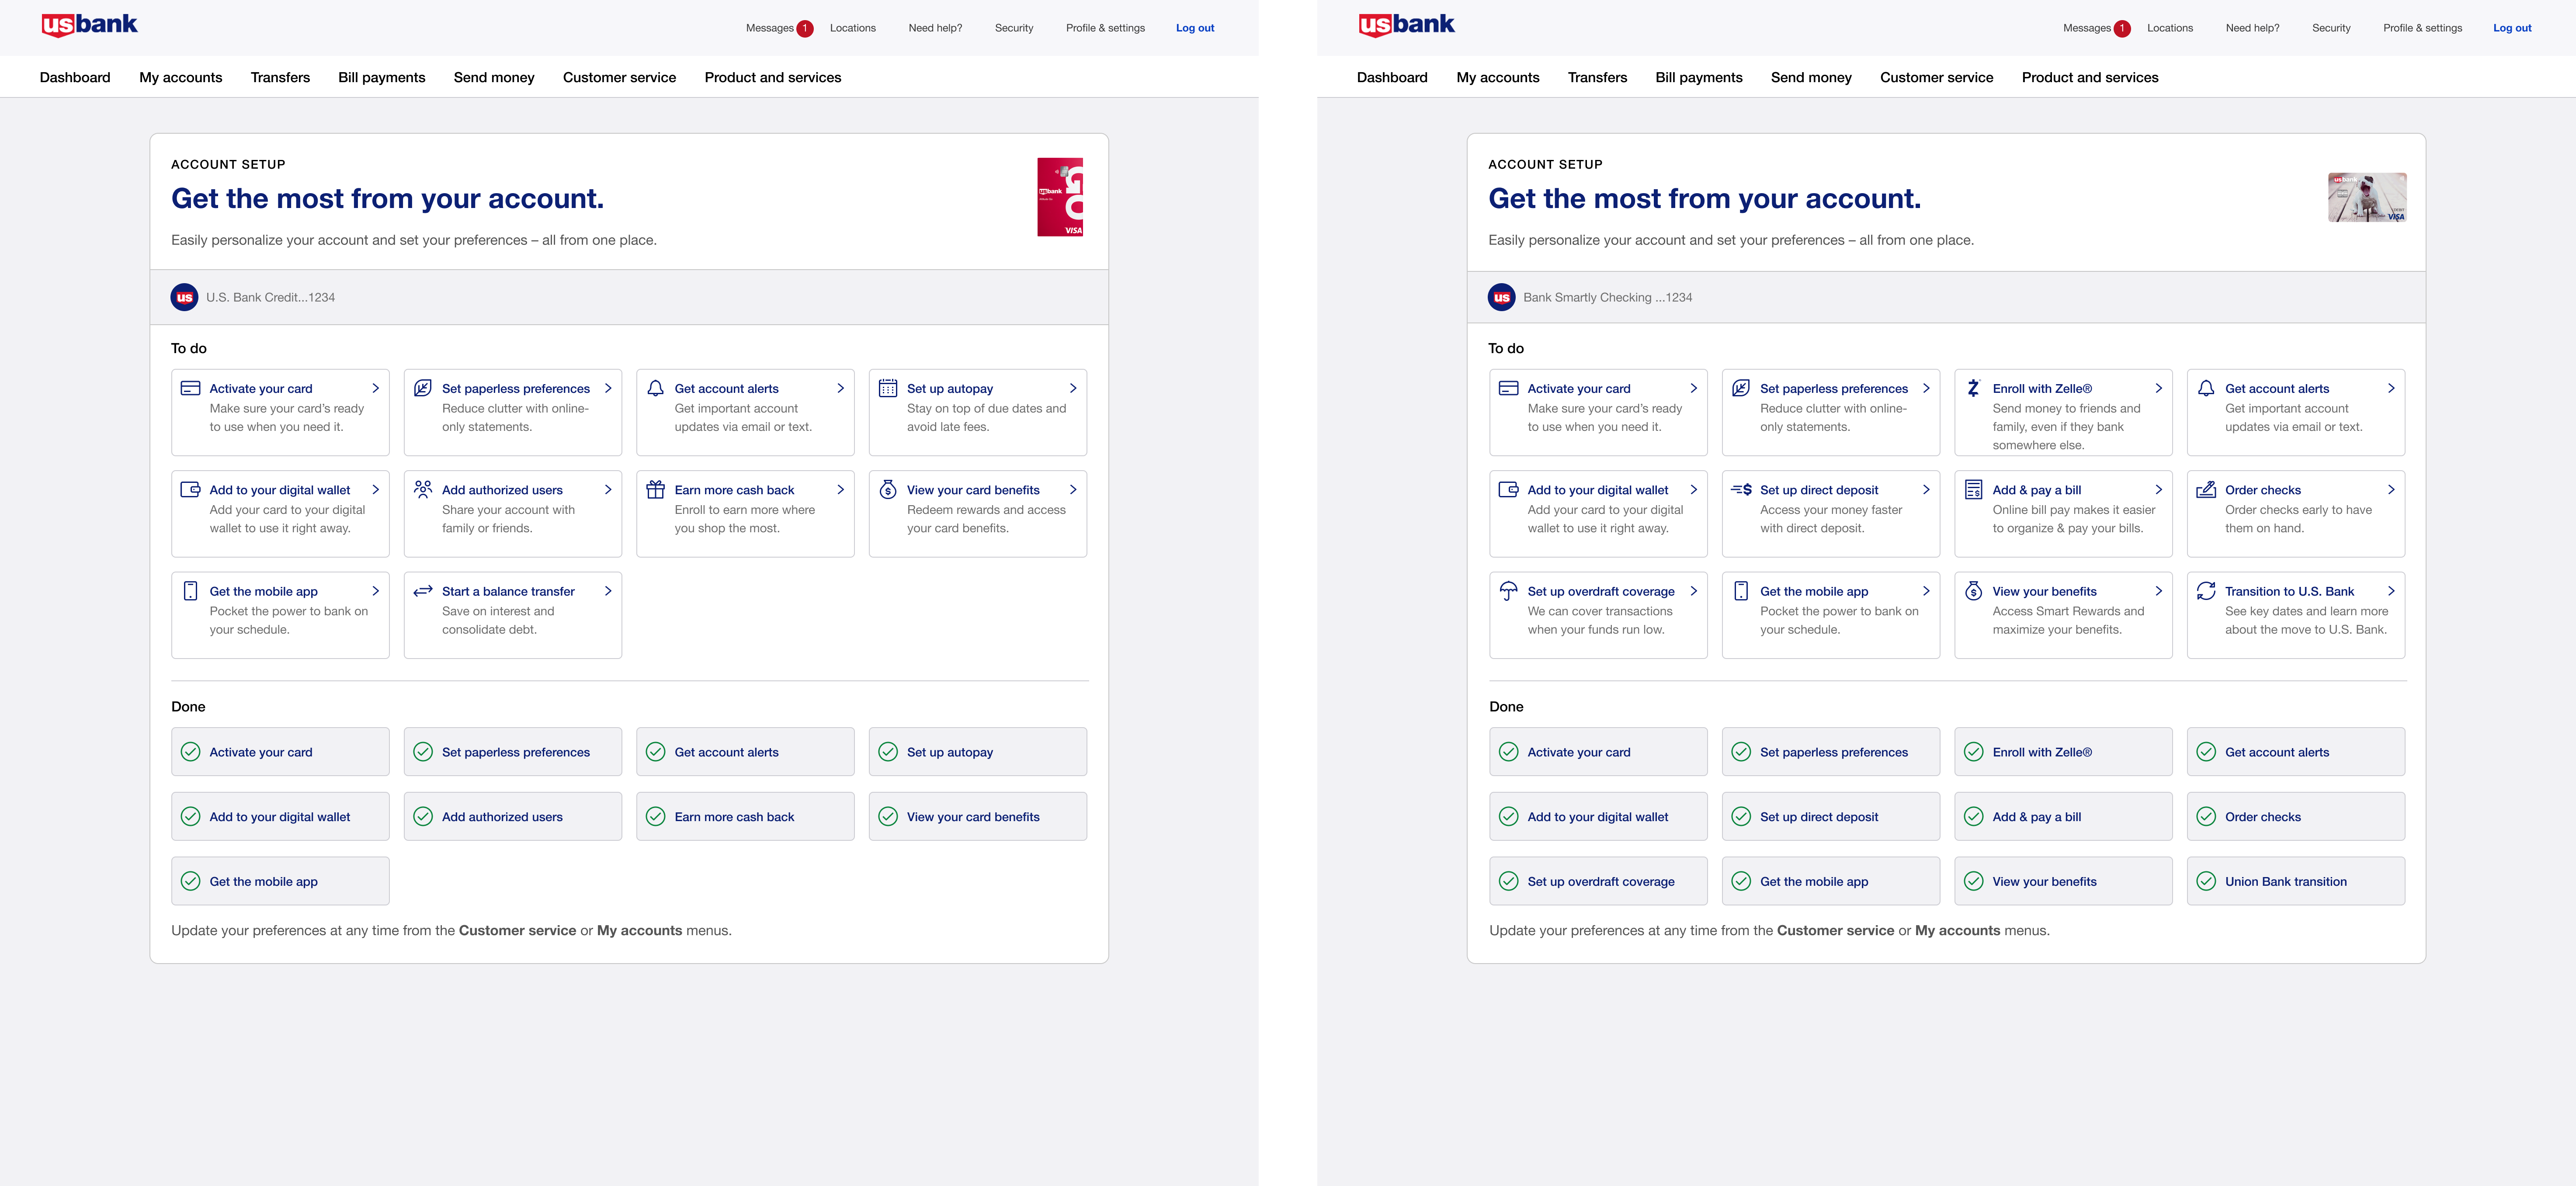Click Security link on the checking page

tap(2331, 28)
